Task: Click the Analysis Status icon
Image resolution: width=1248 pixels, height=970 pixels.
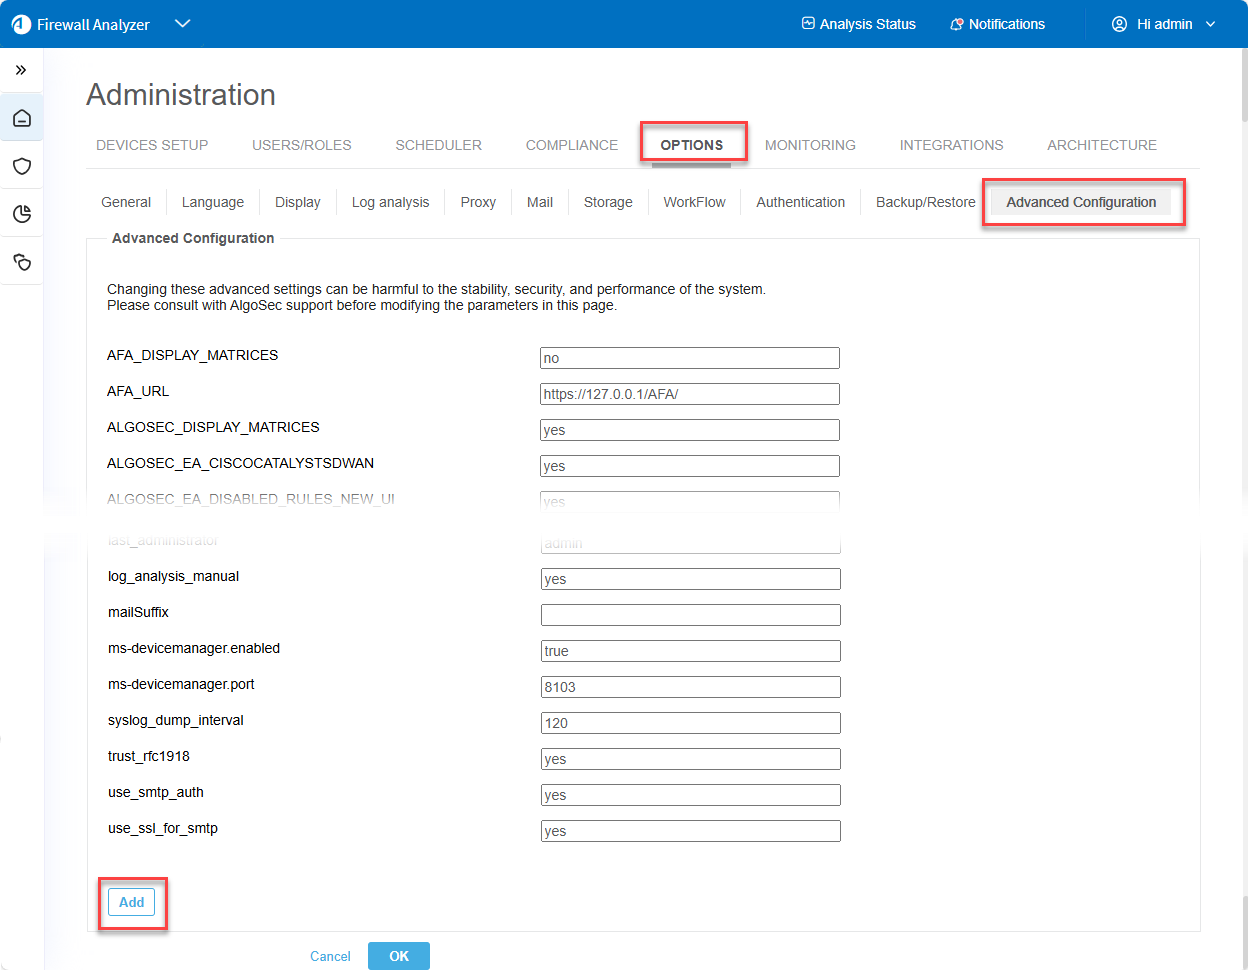Action: pos(808,24)
